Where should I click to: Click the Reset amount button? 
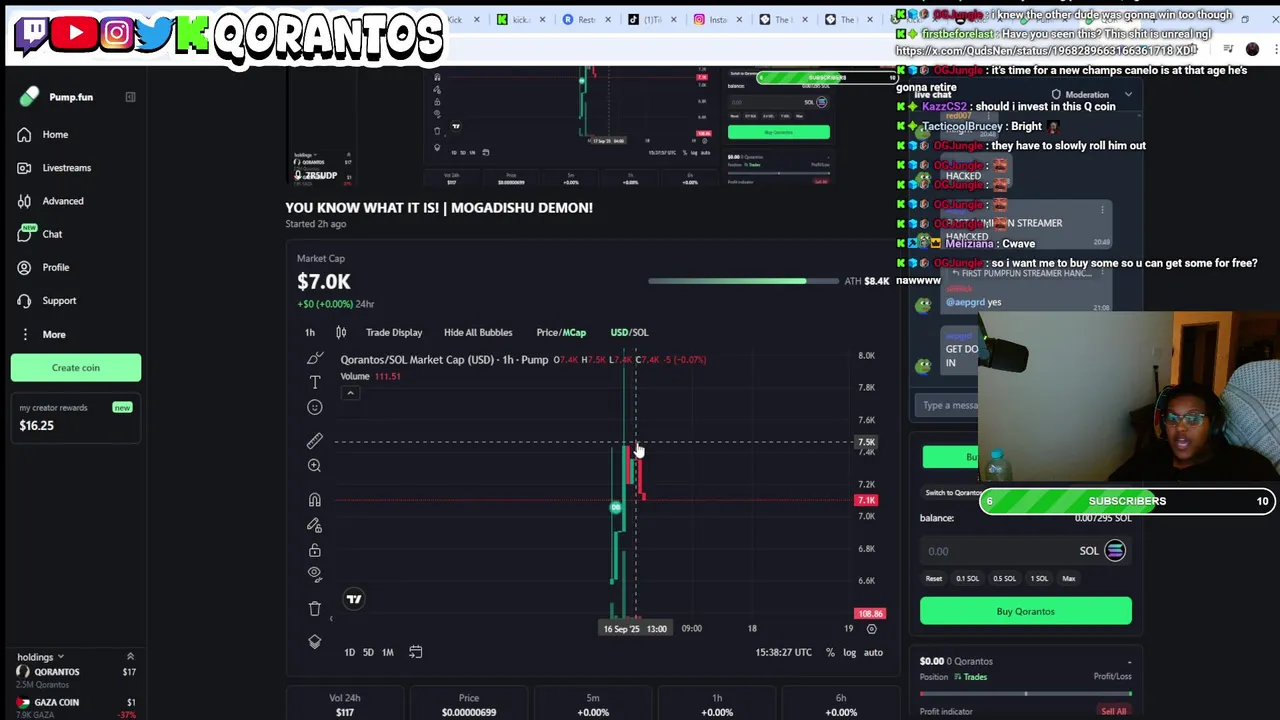(933, 578)
